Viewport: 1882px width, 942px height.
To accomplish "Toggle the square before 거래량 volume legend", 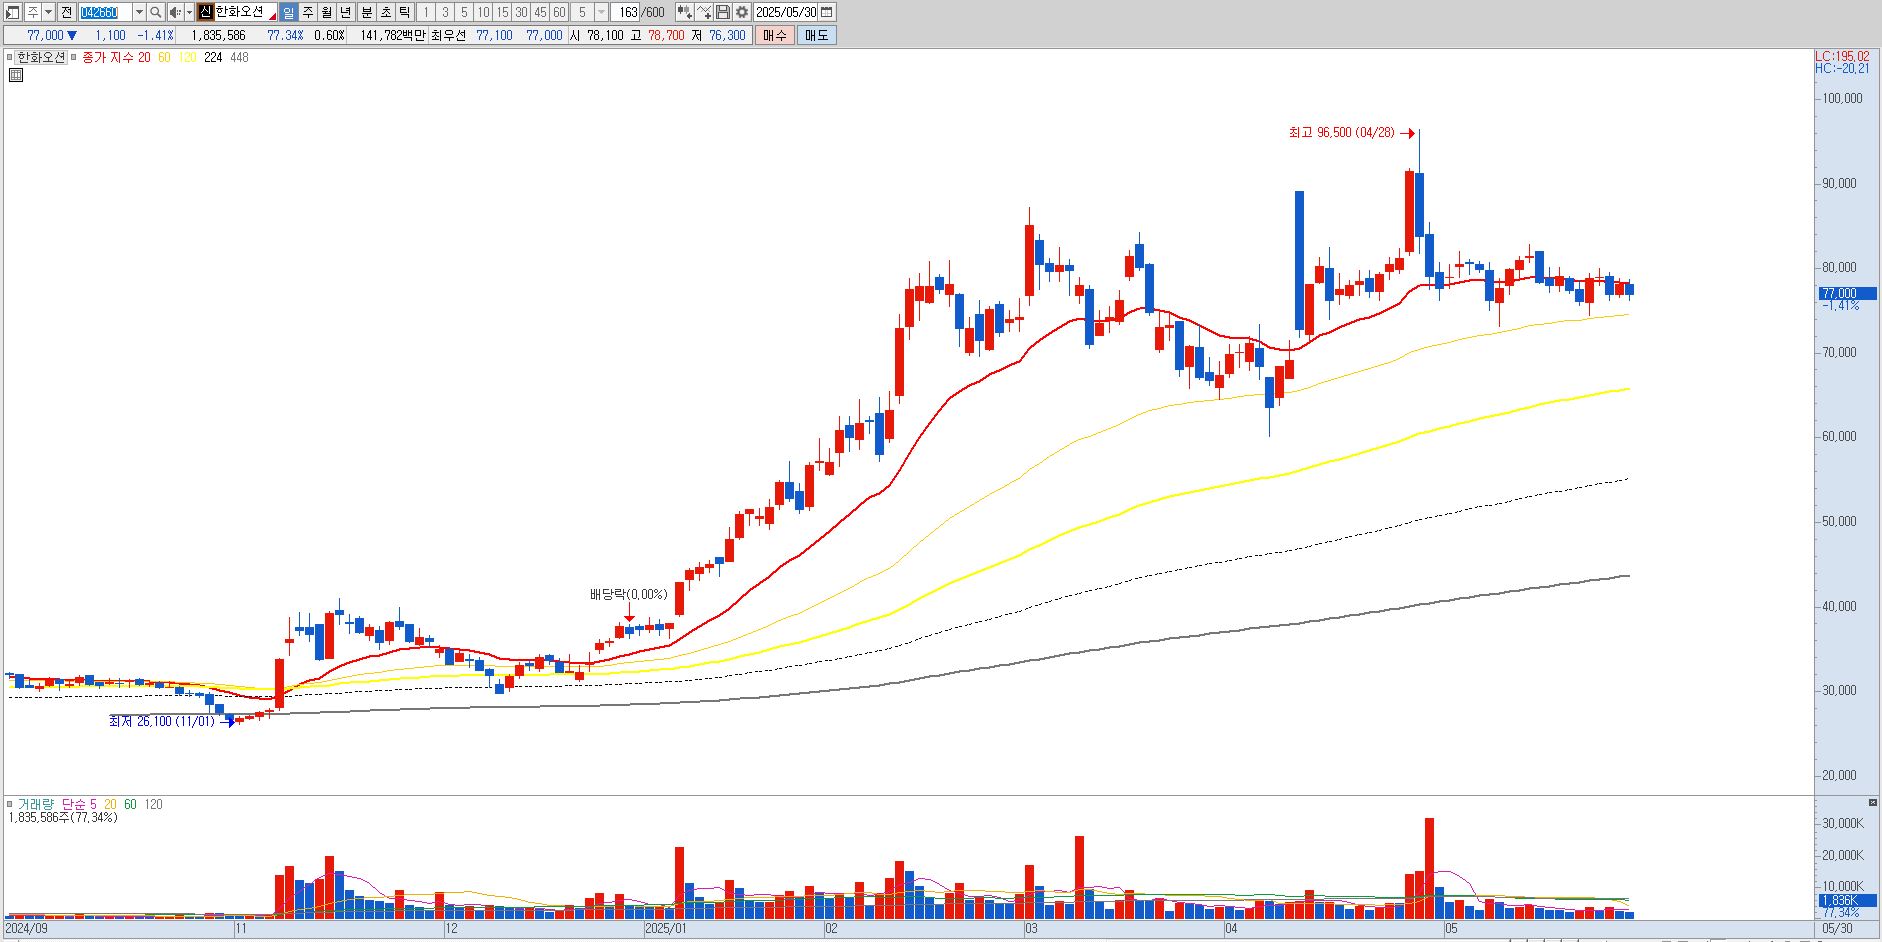I will pos(10,804).
